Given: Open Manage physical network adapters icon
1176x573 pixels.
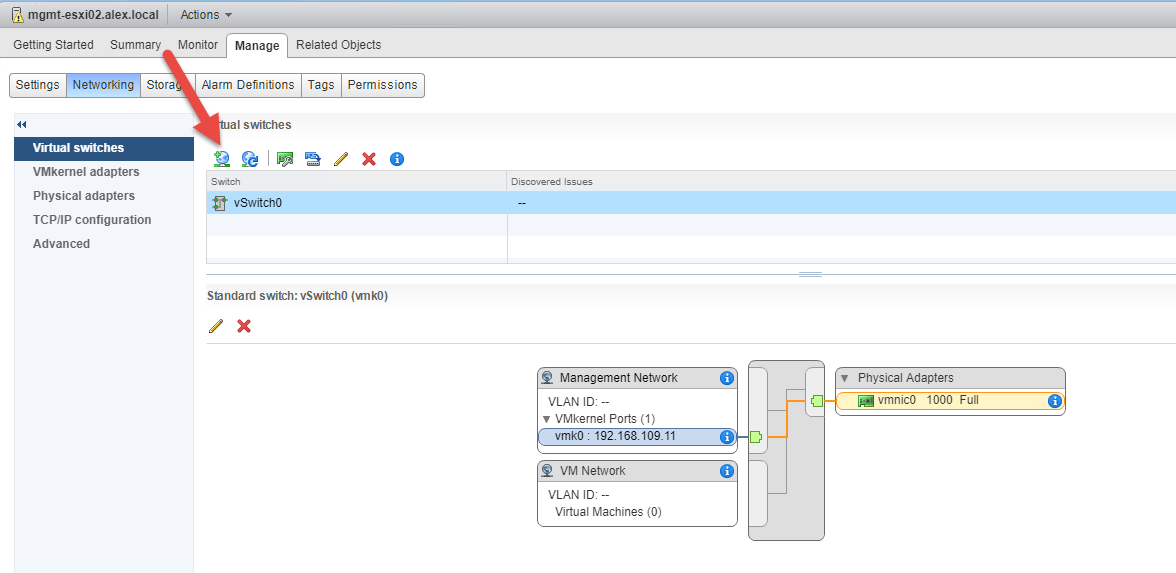Looking at the screenshot, I should click(x=285, y=159).
